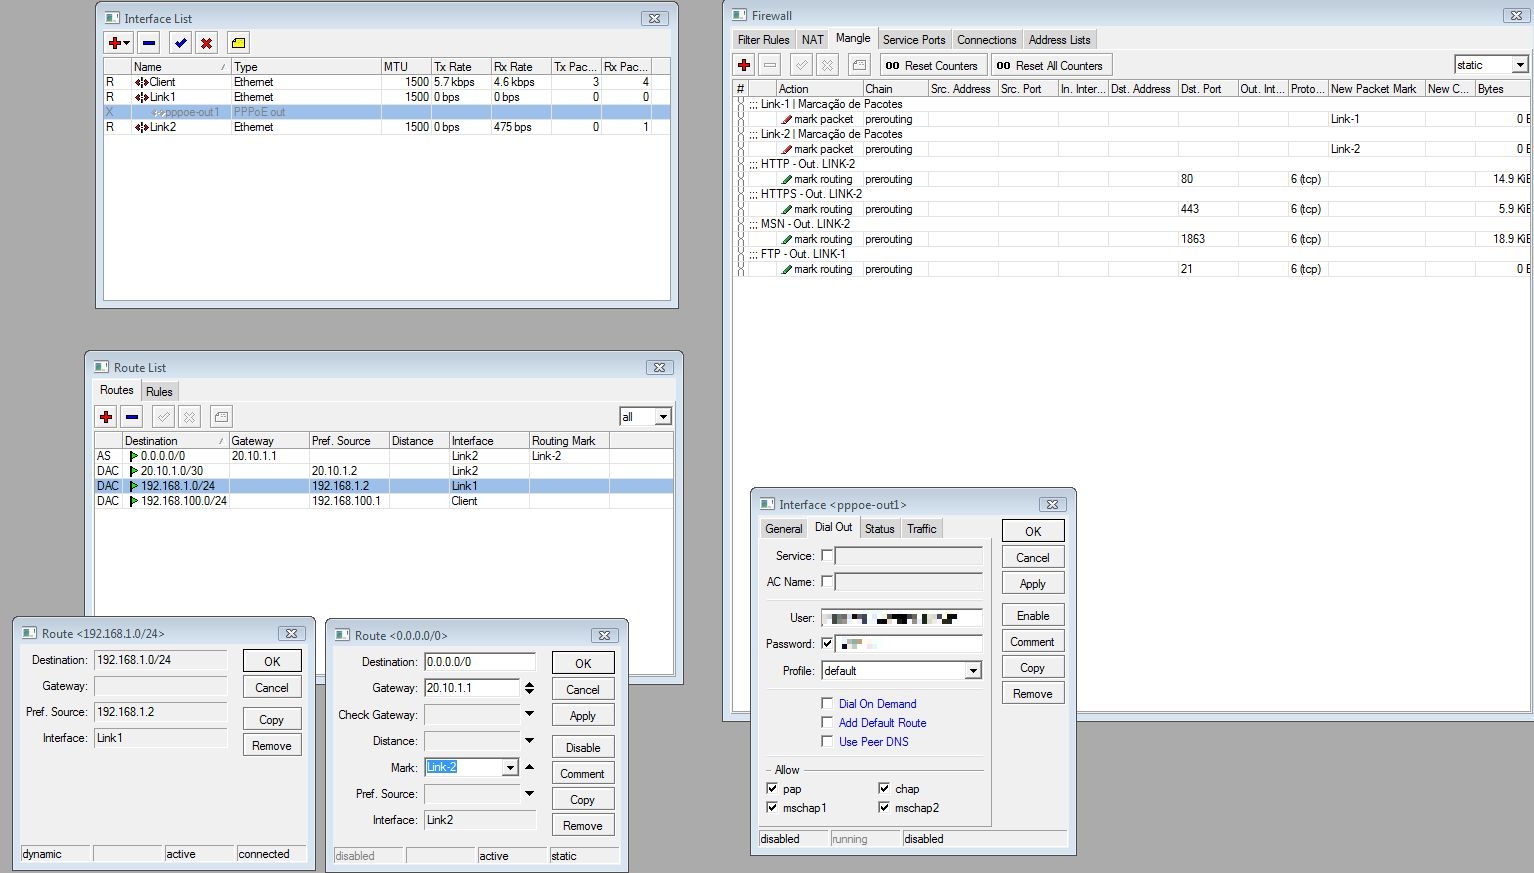Add a new route in Route List
Screen dimensions: 1534x873
click(106, 417)
